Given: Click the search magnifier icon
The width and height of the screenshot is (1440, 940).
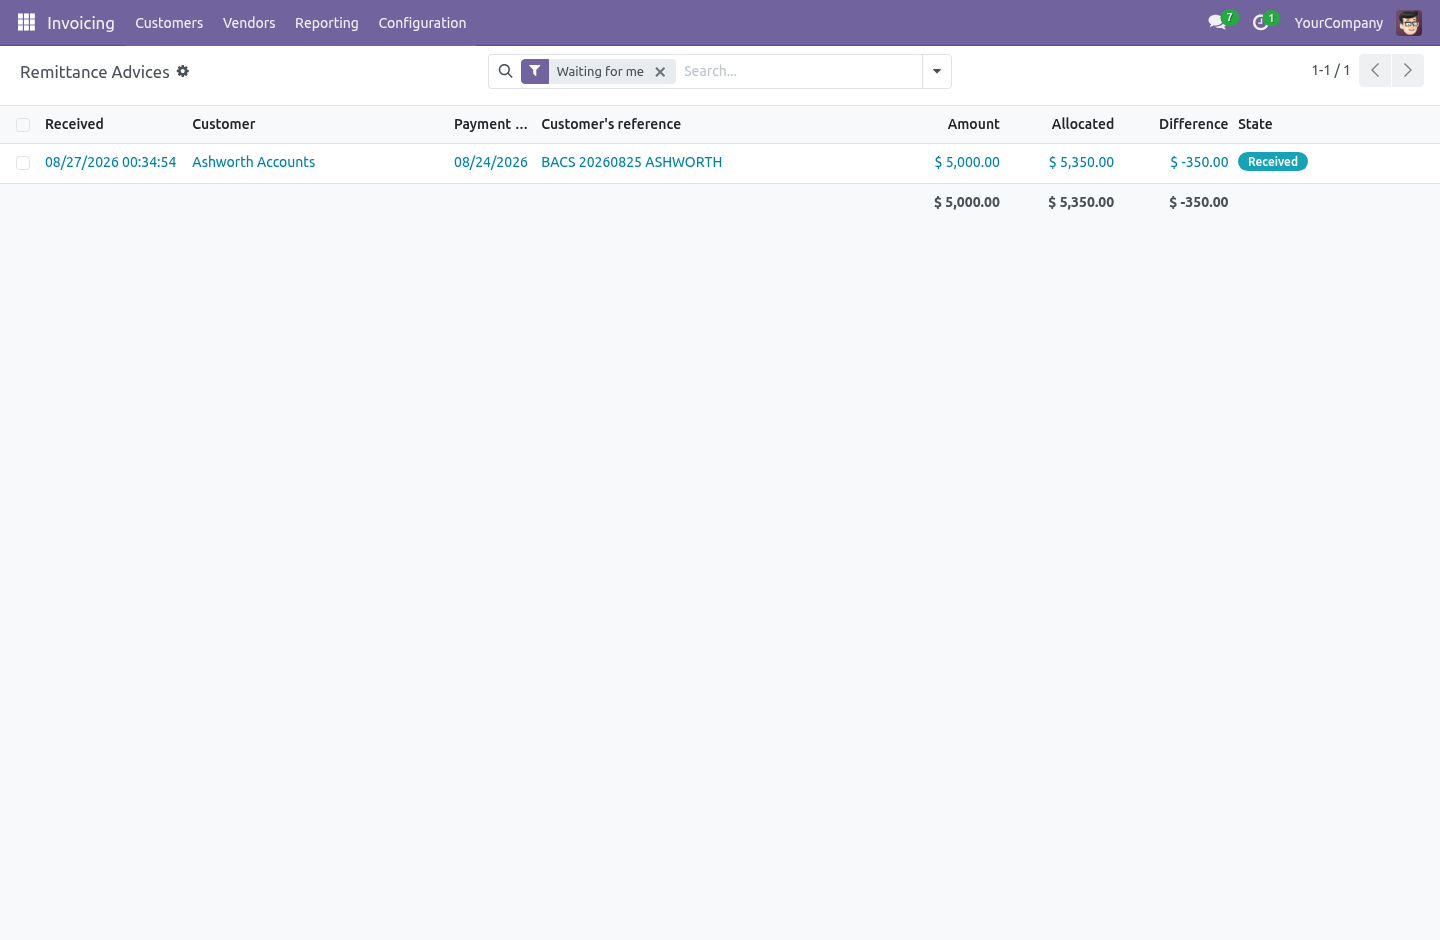Looking at the screenshot, I should (x=506, y=71).
